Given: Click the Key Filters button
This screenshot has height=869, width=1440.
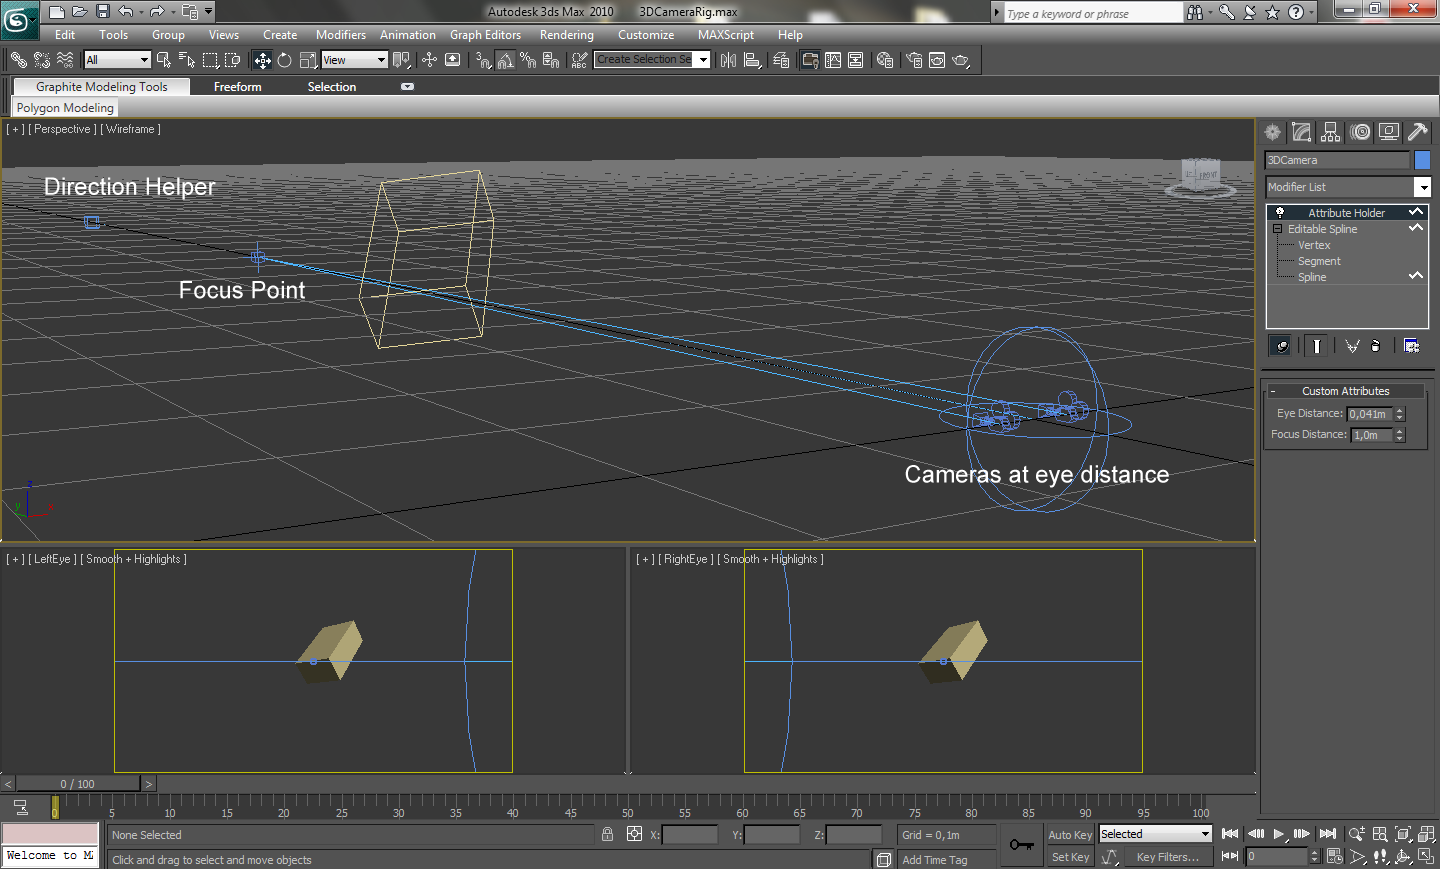Looking at the screenshot, I should [1167, 857].
